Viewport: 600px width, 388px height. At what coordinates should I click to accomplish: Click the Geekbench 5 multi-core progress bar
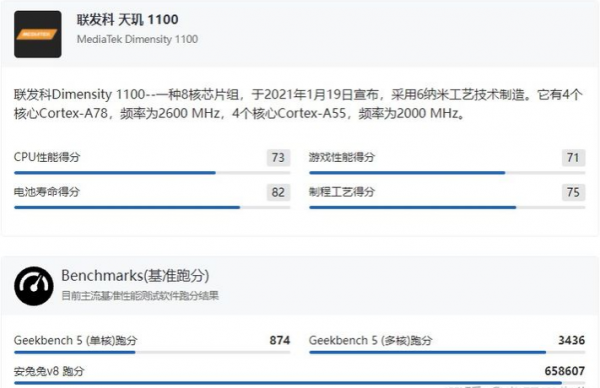tap(447, 352)
